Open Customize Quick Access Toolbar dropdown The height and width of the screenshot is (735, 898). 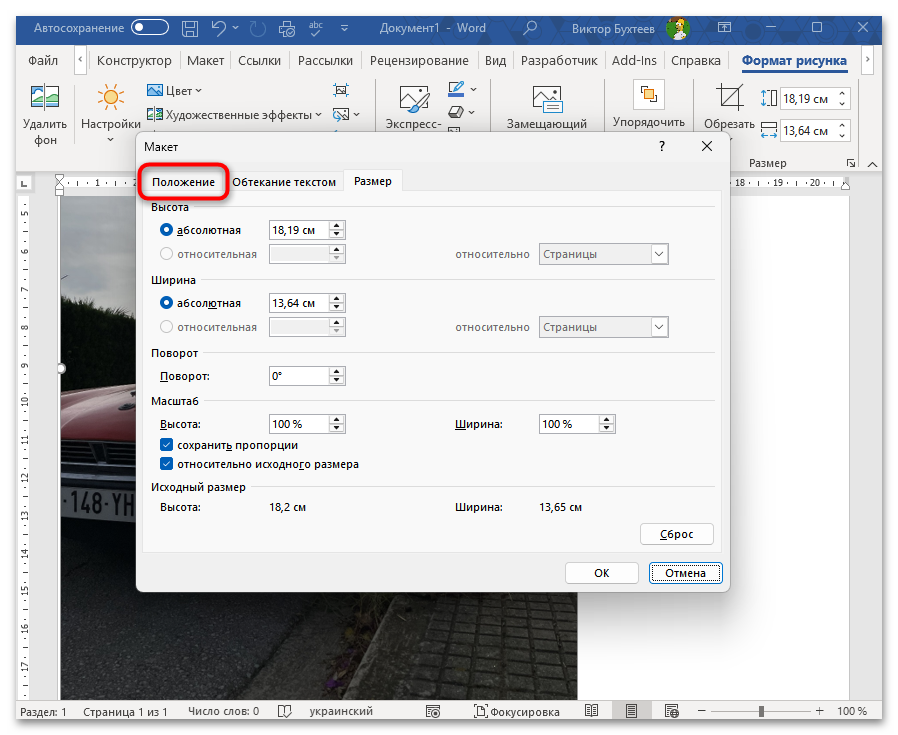pyautogui.click(x=344, y=28)
